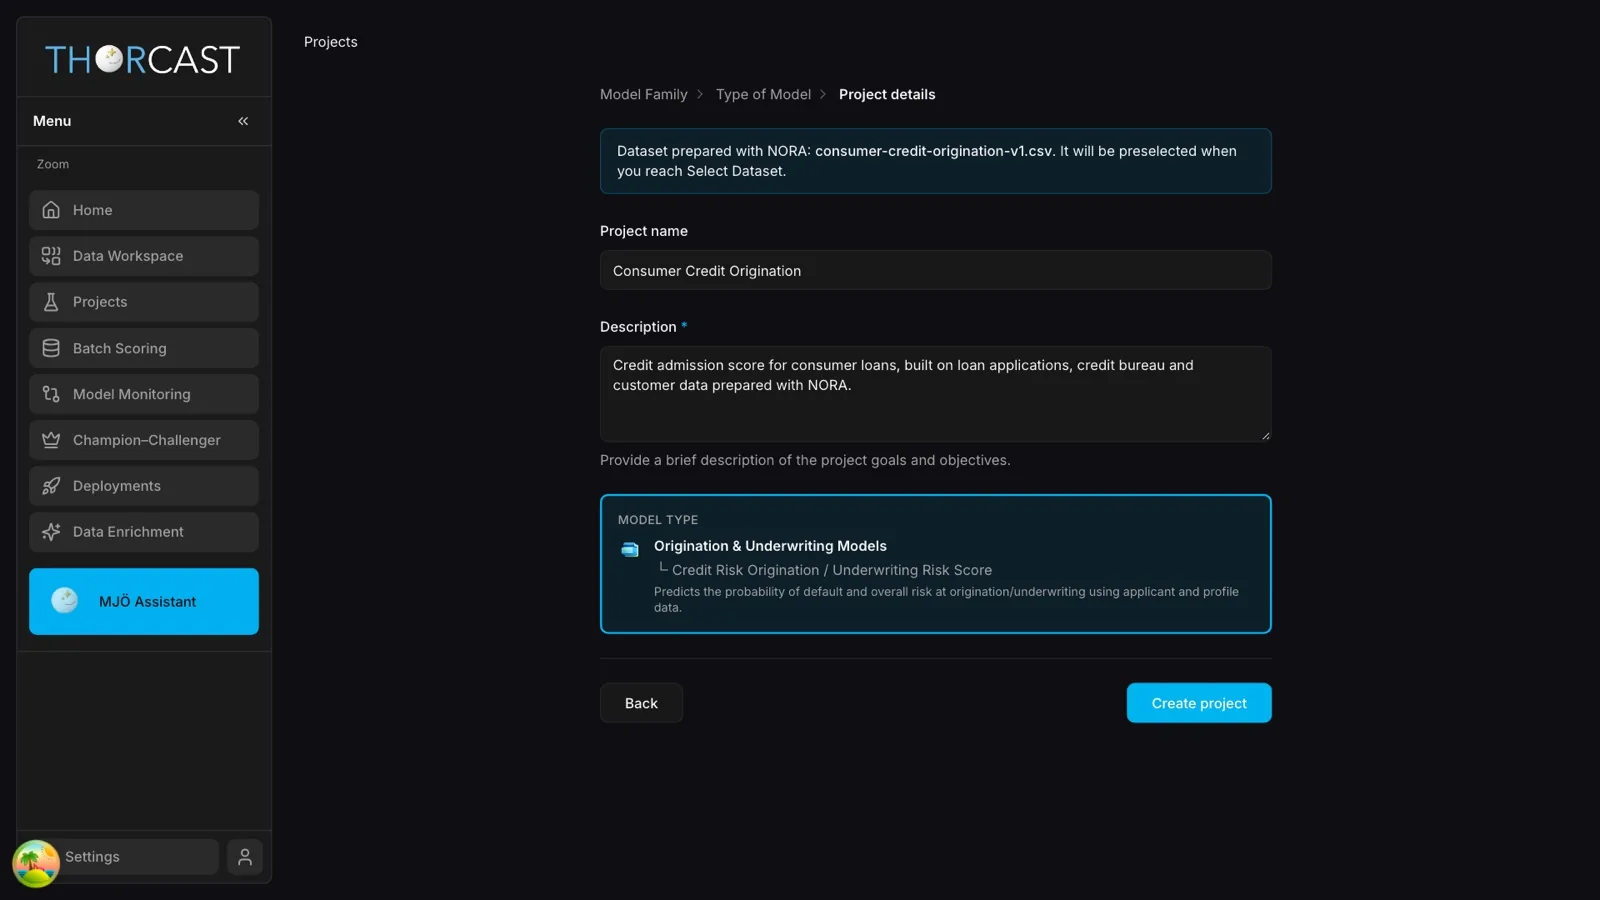Image resolution: width=1600 pixels, height=900 pixels.
Task: Click the palm tree avatar badge
Action: click(36, 864)
